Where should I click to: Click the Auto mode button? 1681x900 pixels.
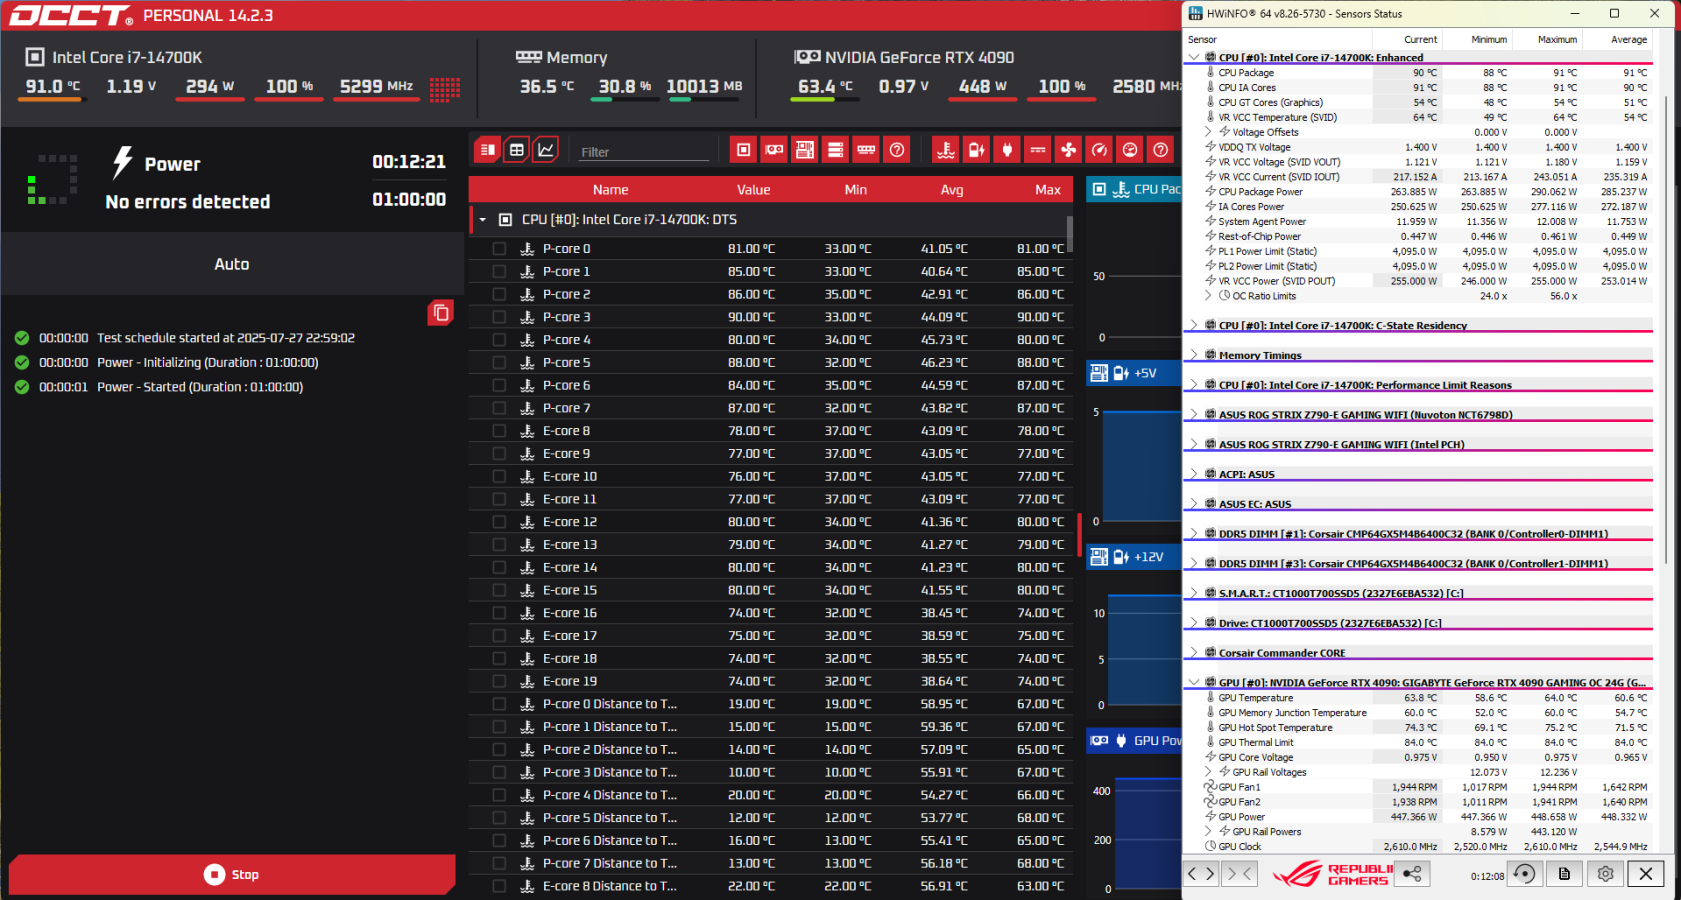[232, 264]
